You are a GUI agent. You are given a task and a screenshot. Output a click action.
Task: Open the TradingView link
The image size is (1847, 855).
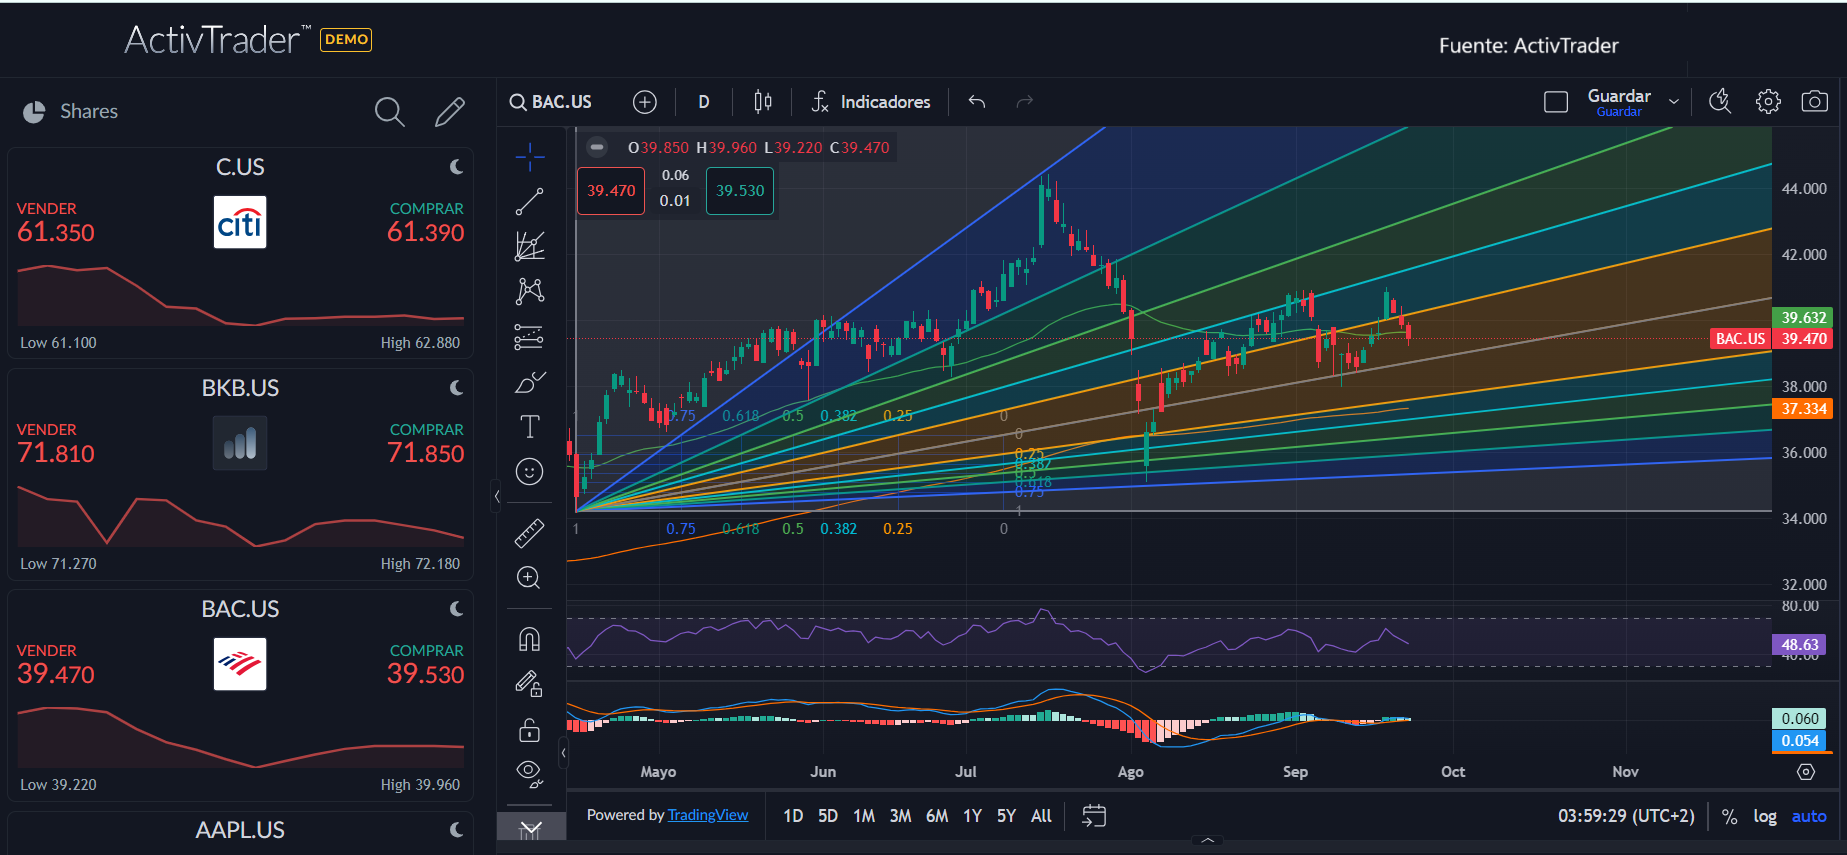point(708,815)
